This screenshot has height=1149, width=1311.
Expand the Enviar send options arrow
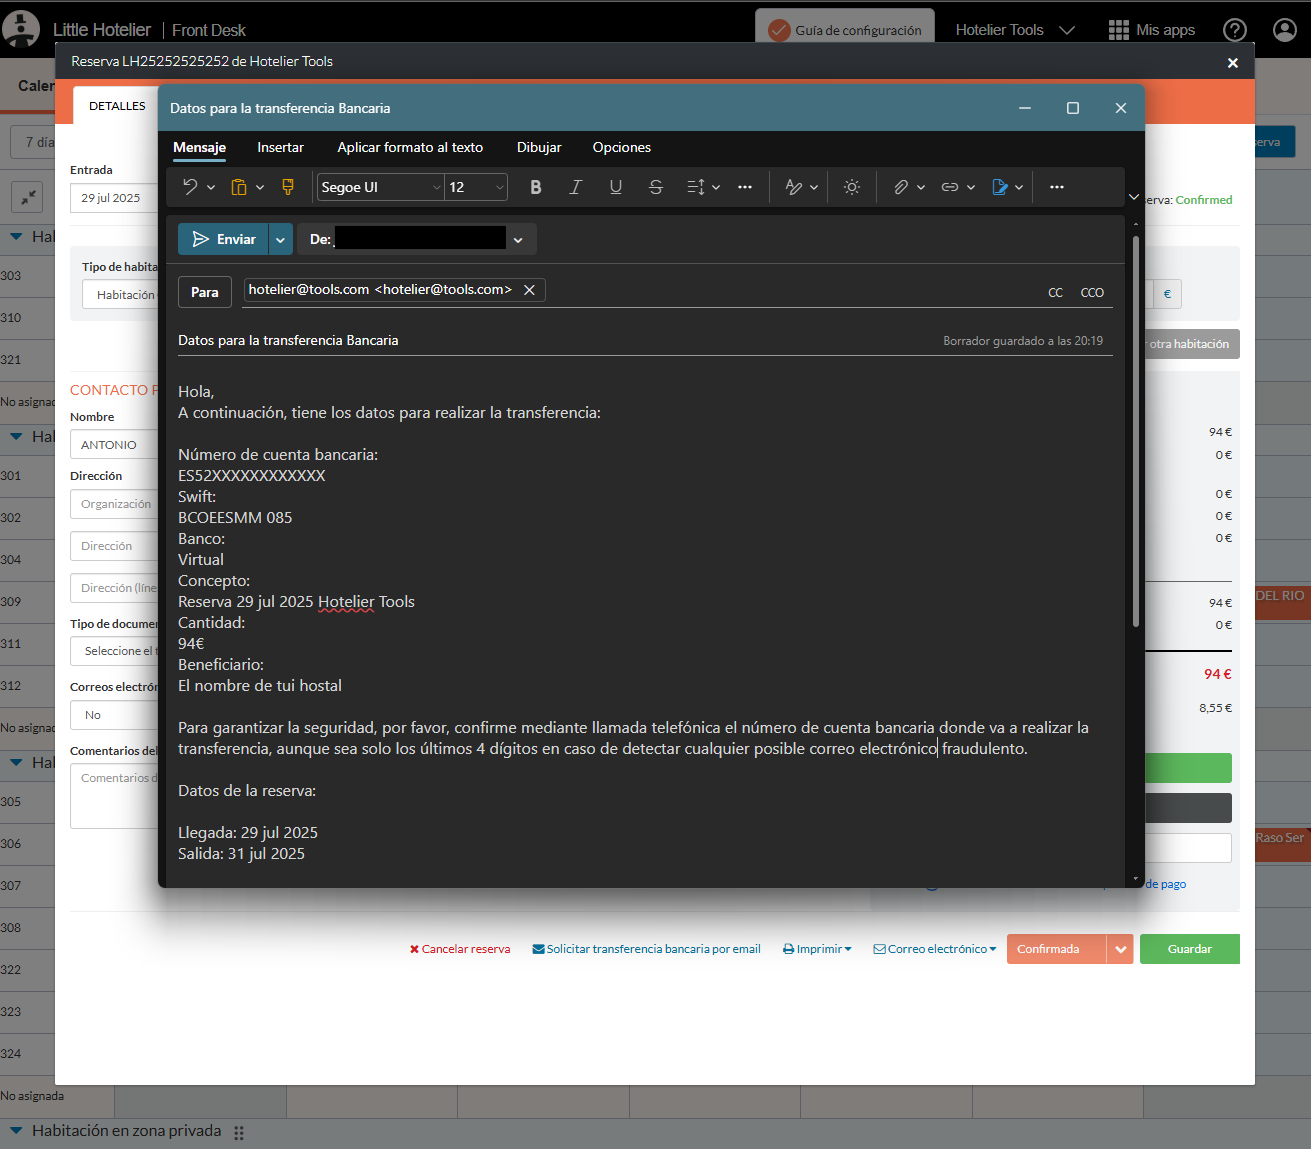pyautogui.click(x=281, y=240)
